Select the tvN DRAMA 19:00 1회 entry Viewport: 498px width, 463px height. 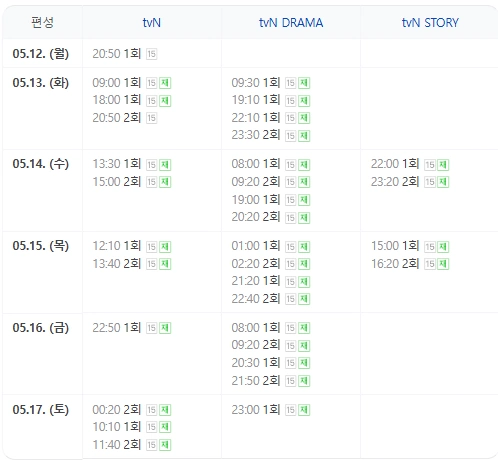click(x=271, y=200)
